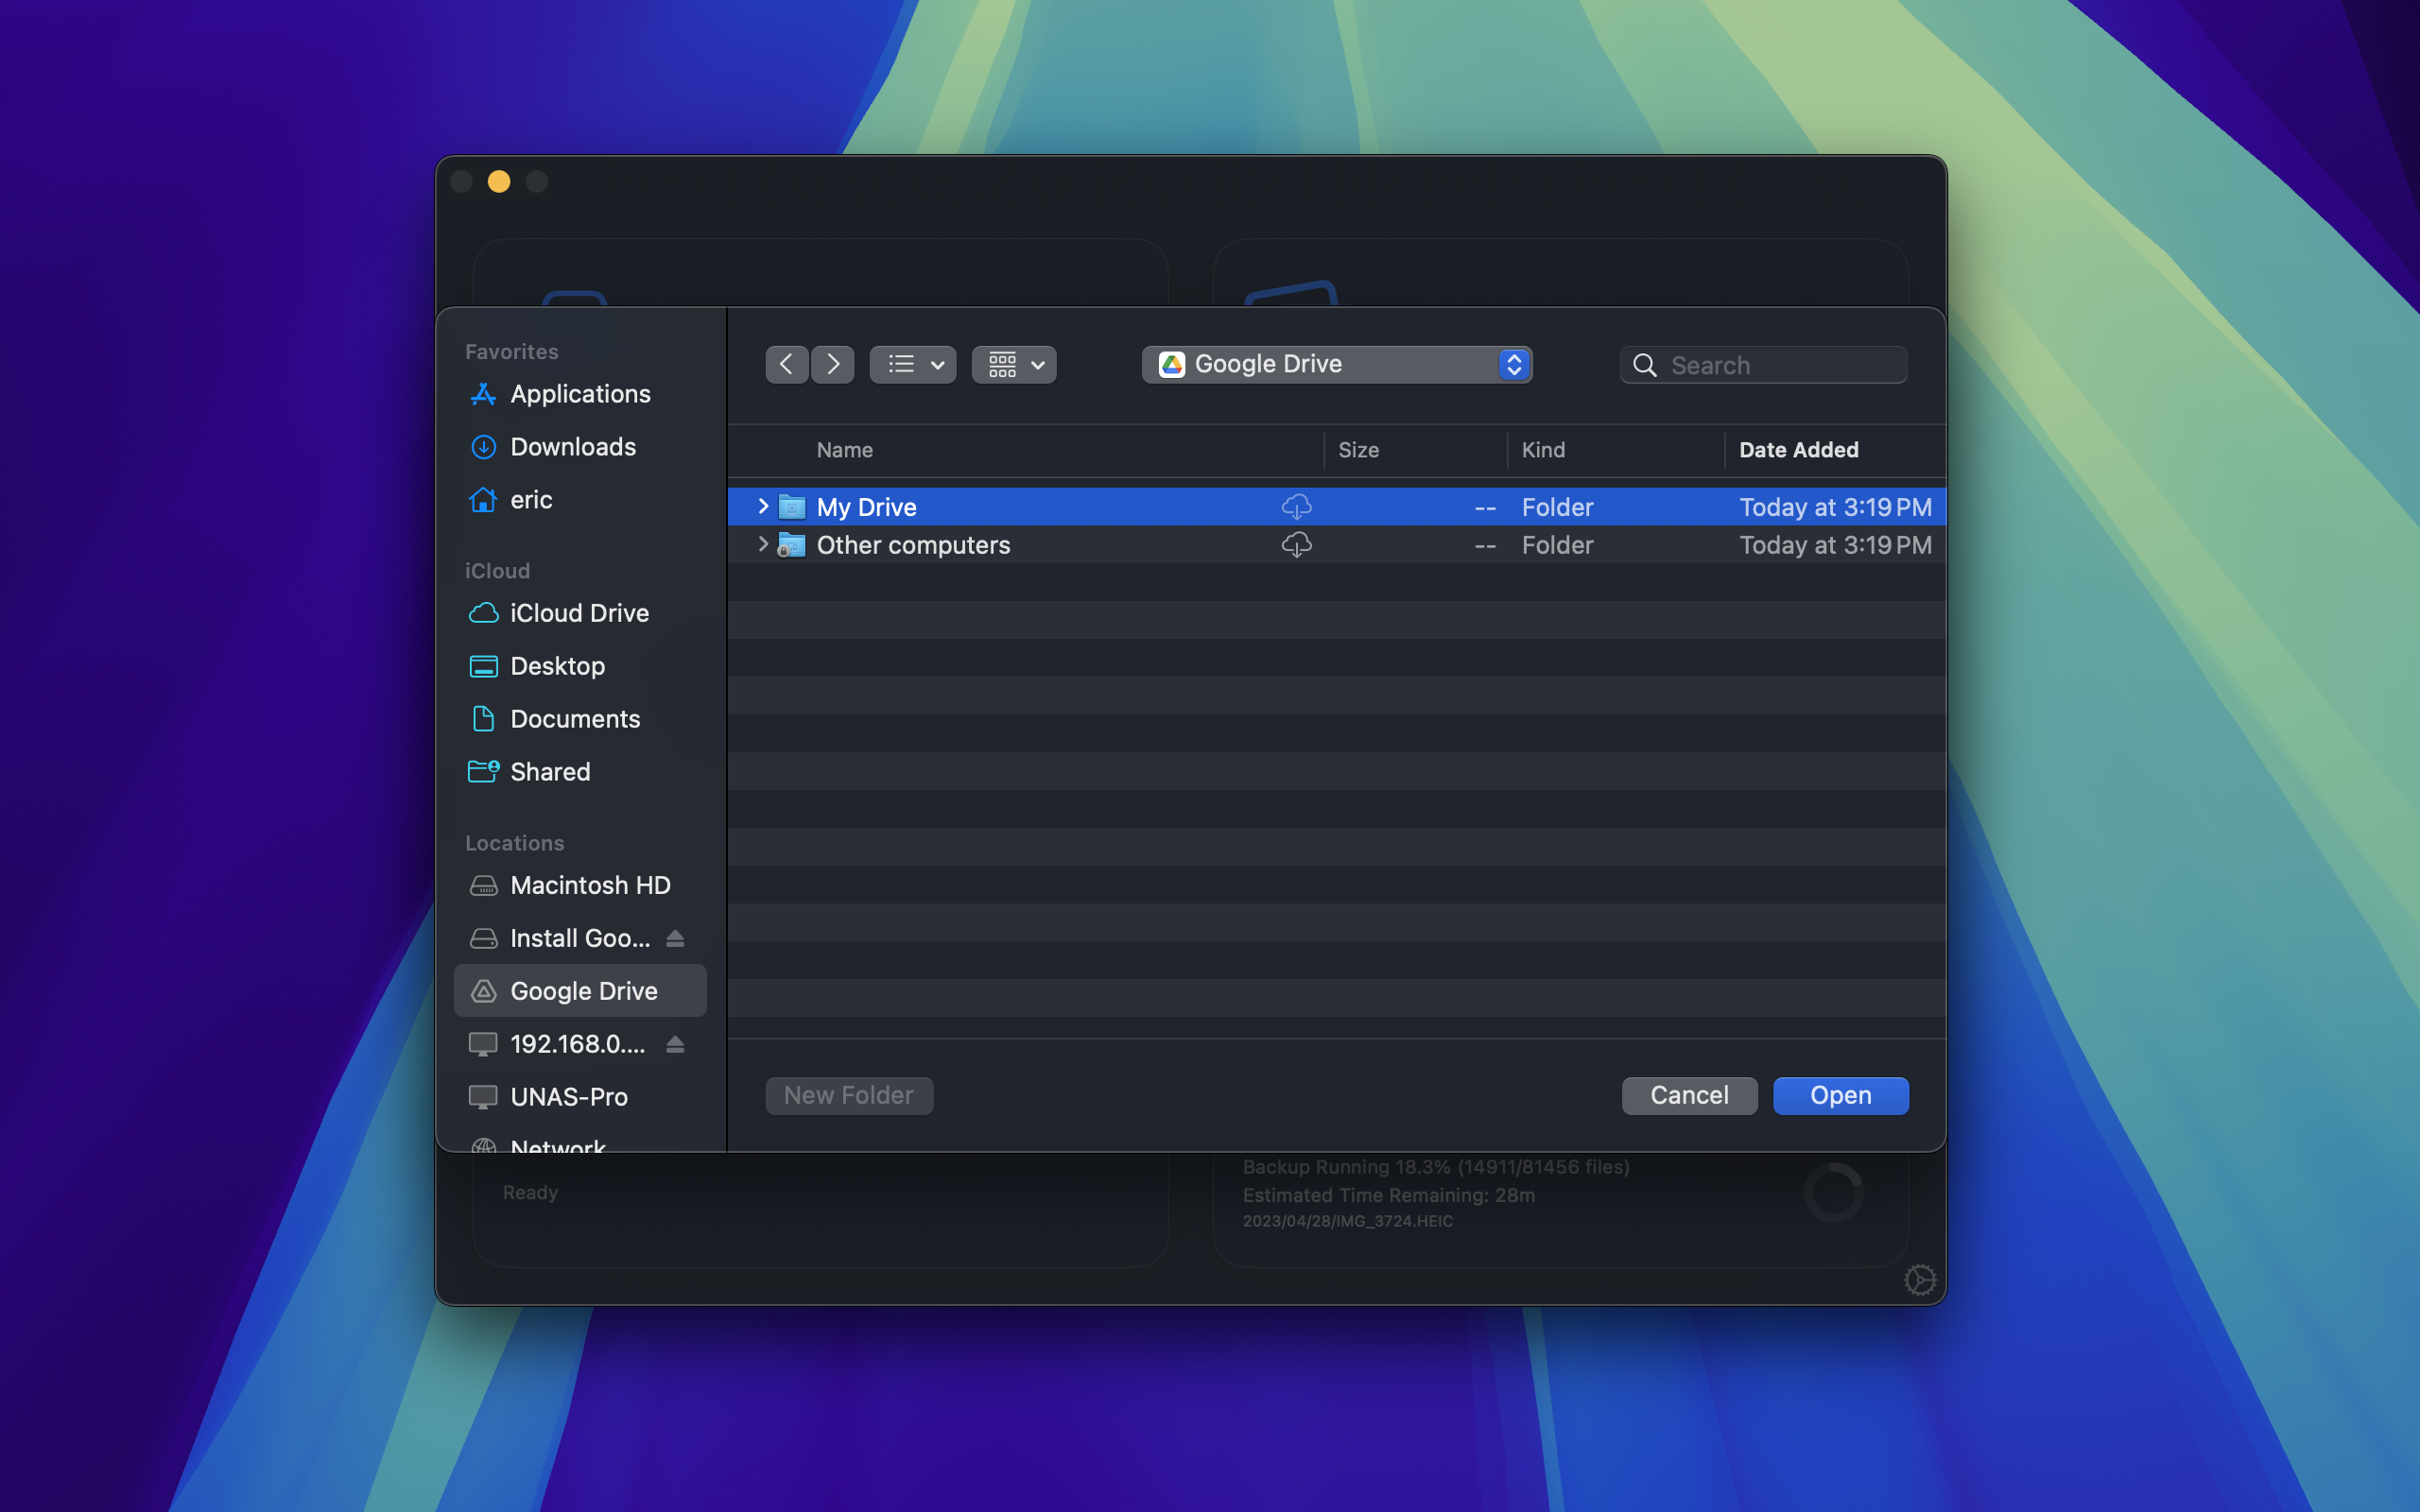Image resolution: width=2420 pixels, height=1512 pixels.
Task: Select Shared in iCloud section
Action: click(x=580, y=772)
